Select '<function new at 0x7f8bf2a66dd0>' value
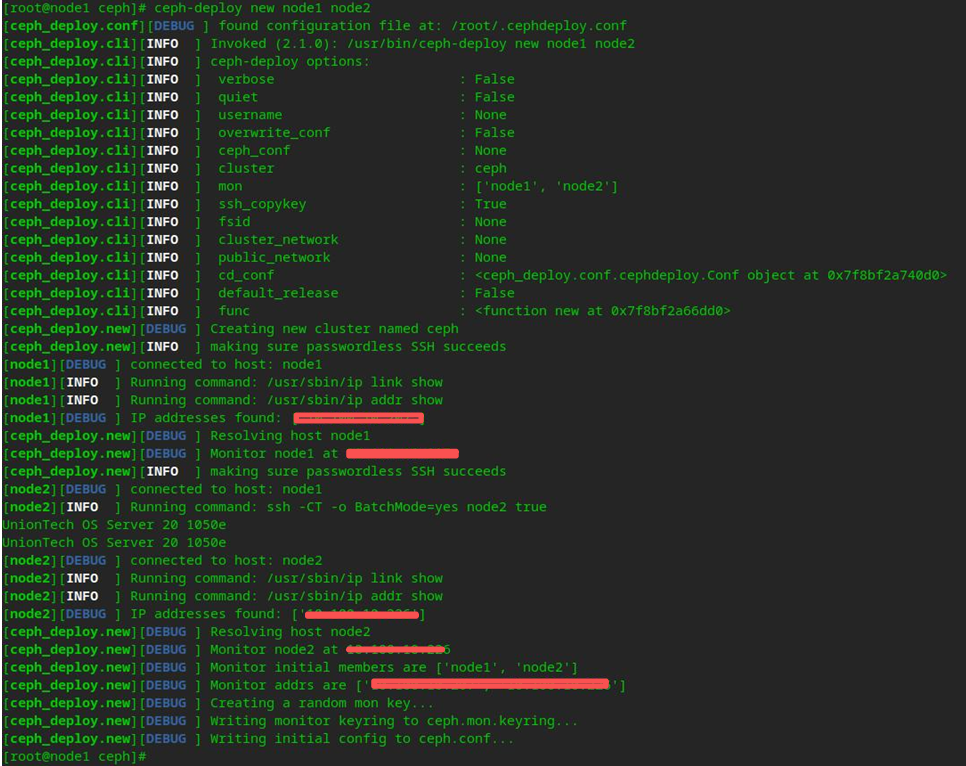 (x=603, y=312)
